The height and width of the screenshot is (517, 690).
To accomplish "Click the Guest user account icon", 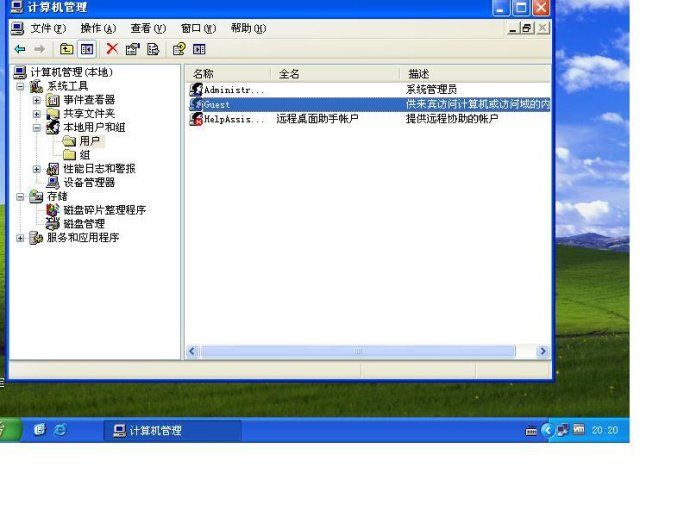I will click(196, 104).
